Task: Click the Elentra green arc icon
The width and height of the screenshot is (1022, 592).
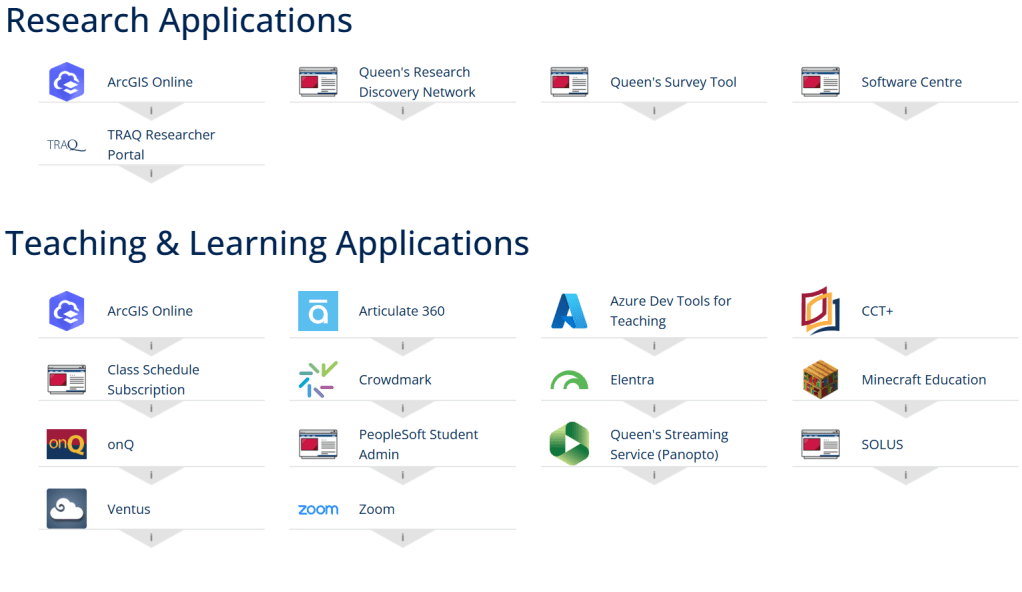Action: pos(569,381)
